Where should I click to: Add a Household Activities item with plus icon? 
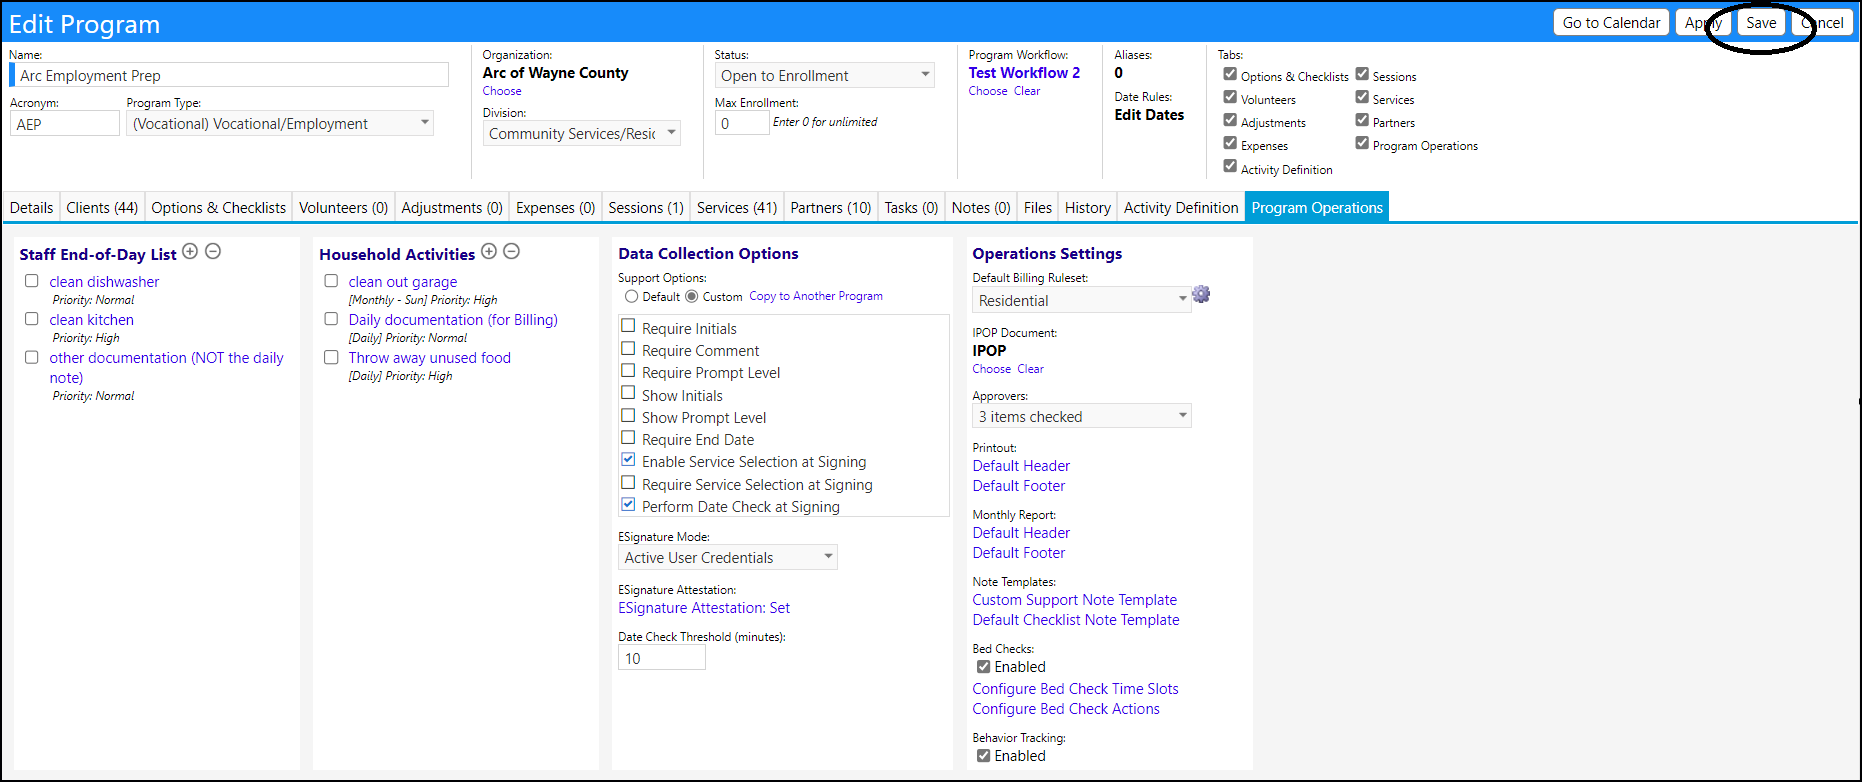pyautogui.click(x=489, y=252)
